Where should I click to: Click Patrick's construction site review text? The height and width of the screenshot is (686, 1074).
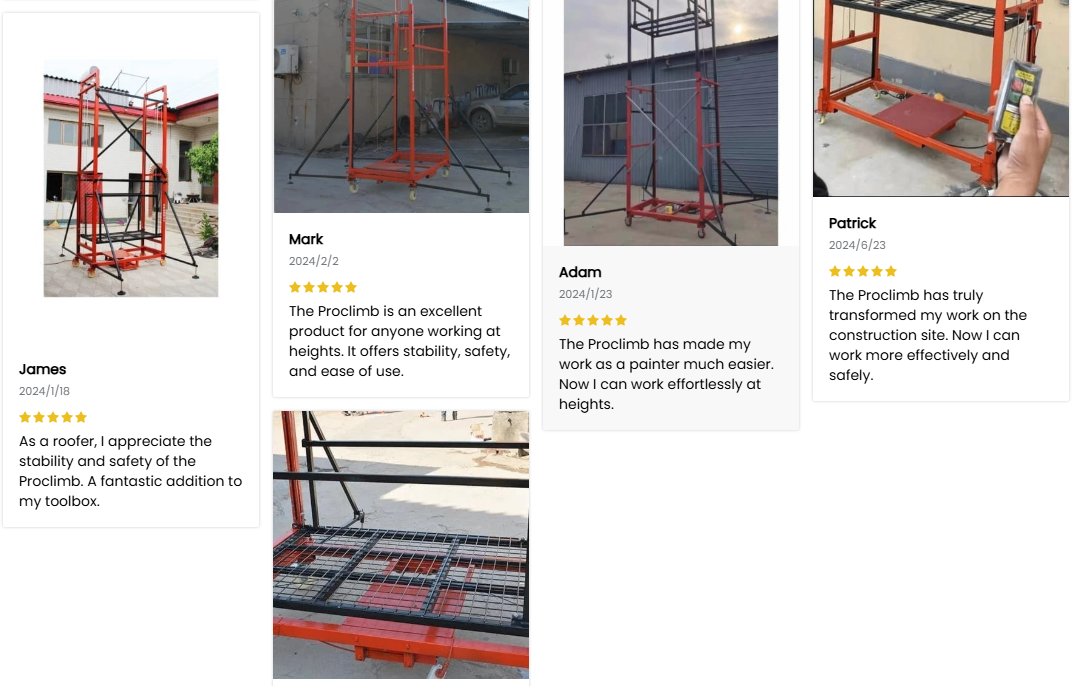click(928, 335)
